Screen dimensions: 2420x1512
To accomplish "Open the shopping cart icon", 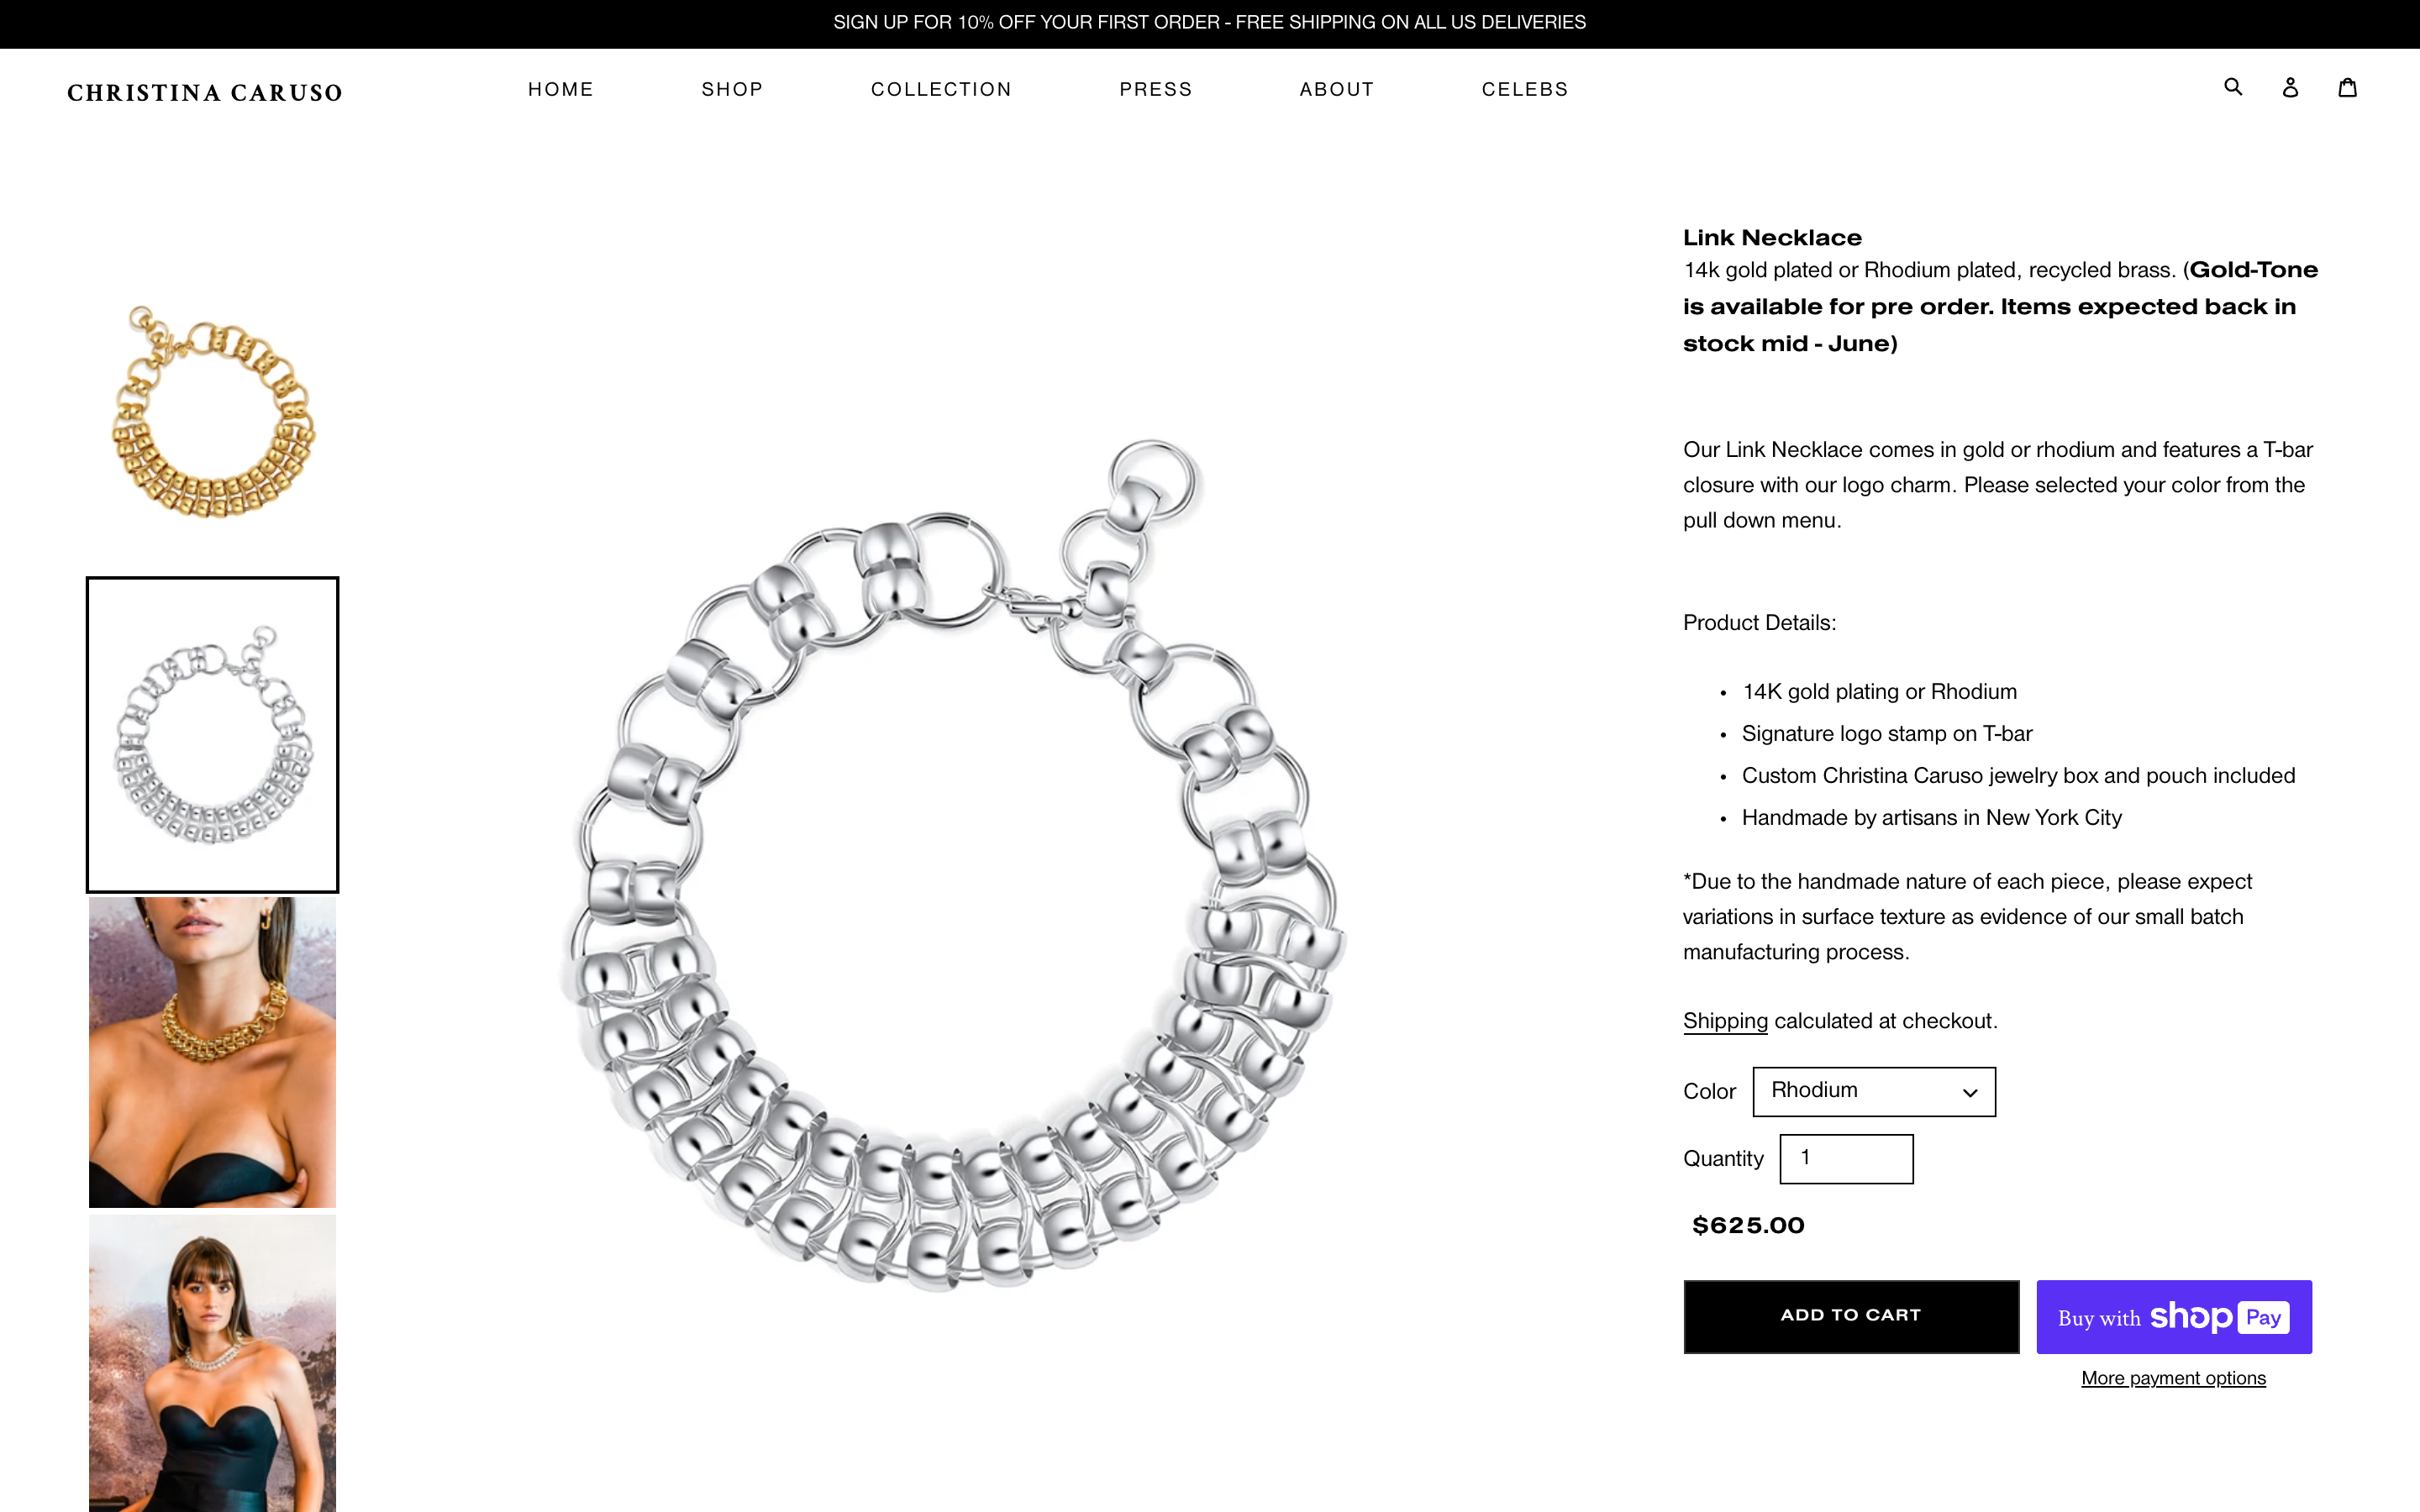I will 2347,87.
